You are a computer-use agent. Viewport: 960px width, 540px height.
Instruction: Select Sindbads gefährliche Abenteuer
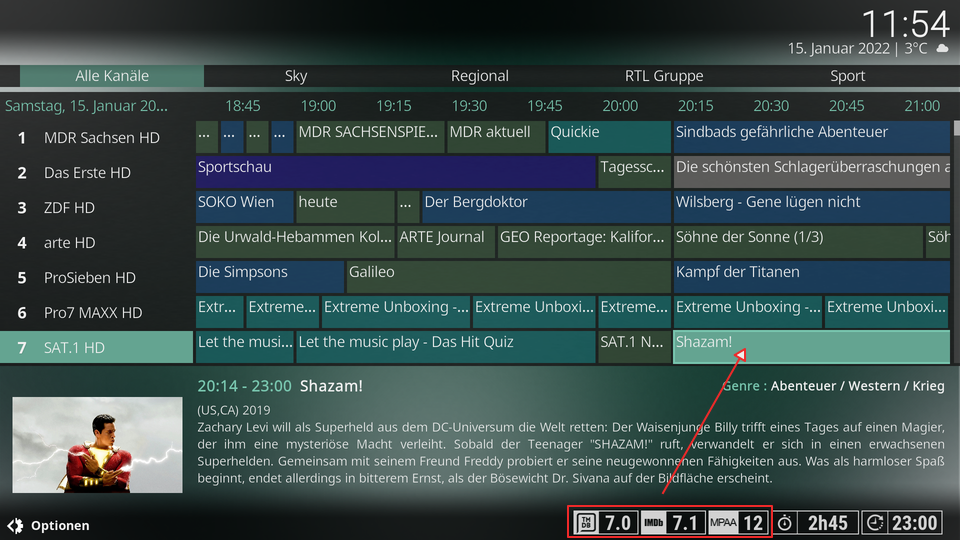tap(811, 137)
